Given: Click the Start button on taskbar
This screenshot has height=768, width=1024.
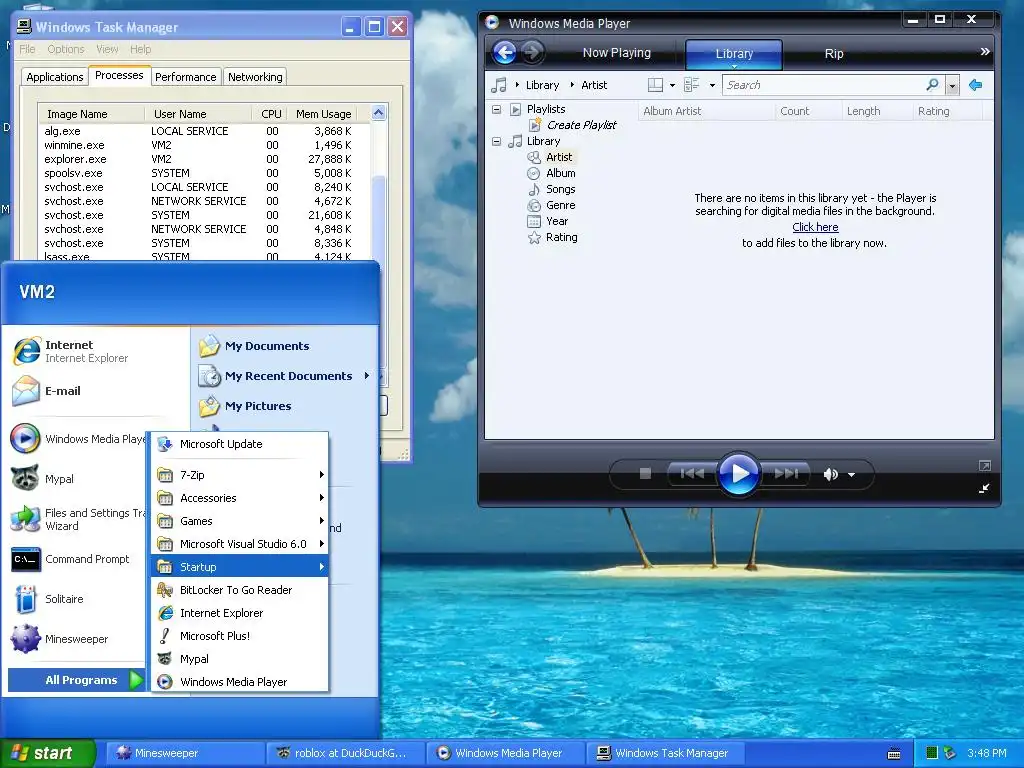Looking at the screenshot, I should point(46,753).
